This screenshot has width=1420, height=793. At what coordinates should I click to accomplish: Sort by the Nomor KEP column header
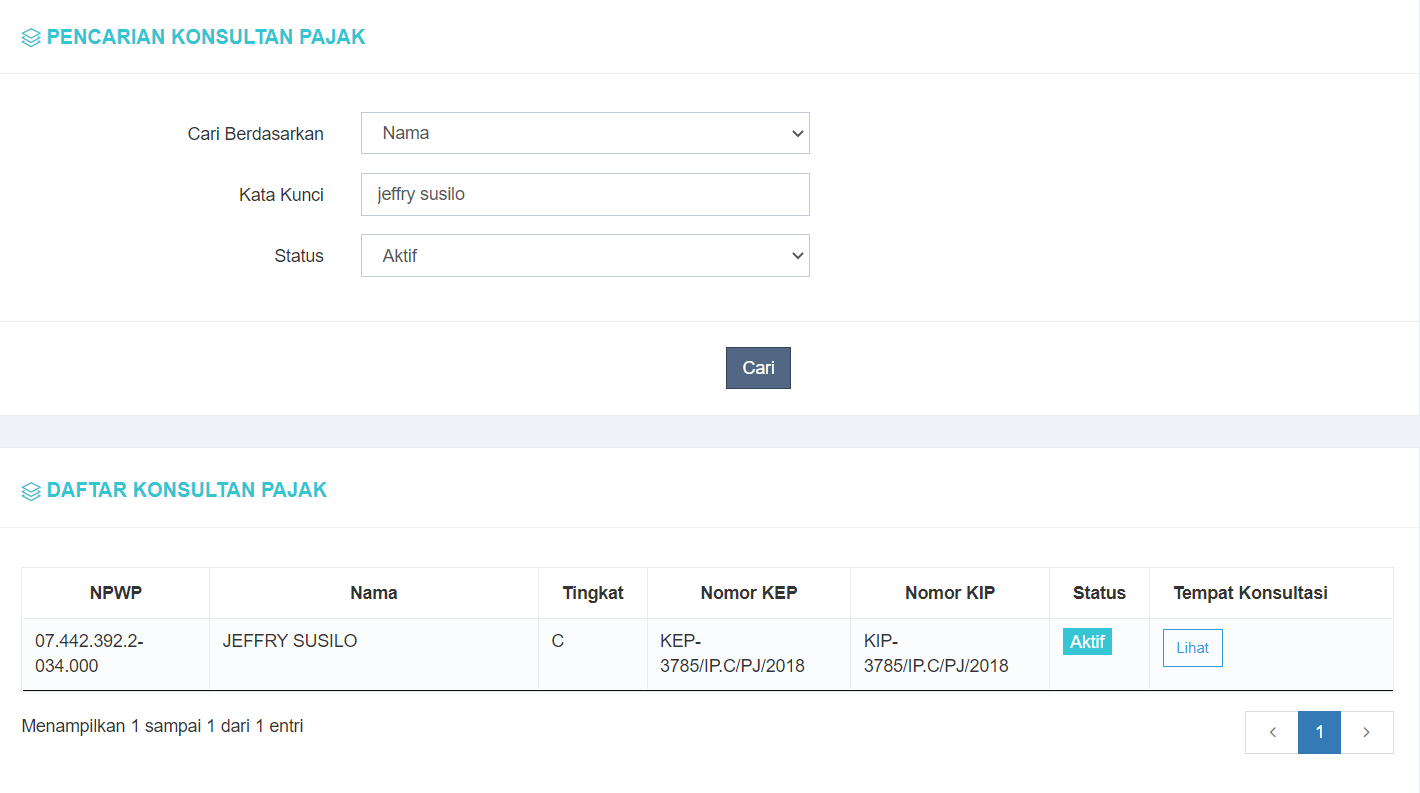coord(749,593)
